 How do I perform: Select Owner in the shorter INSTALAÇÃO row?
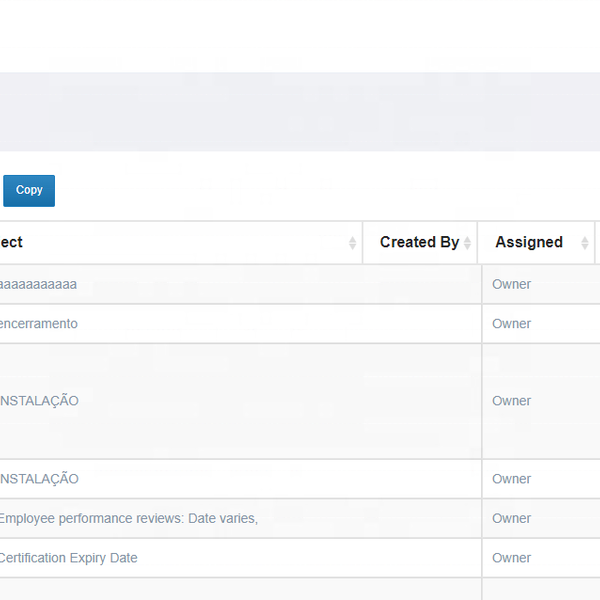[x=511, y=479]
